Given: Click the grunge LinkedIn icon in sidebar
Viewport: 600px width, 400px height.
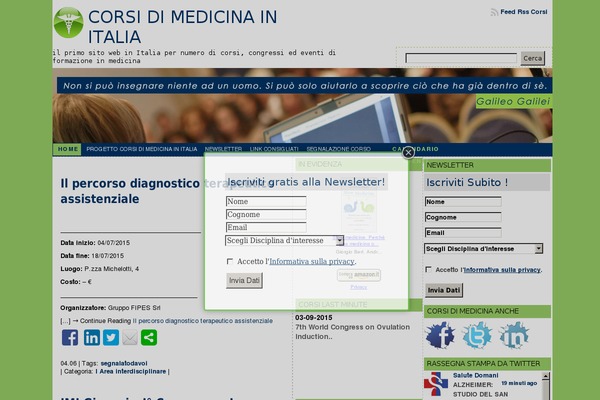Looking at the screenshot, I should [514, 335].
